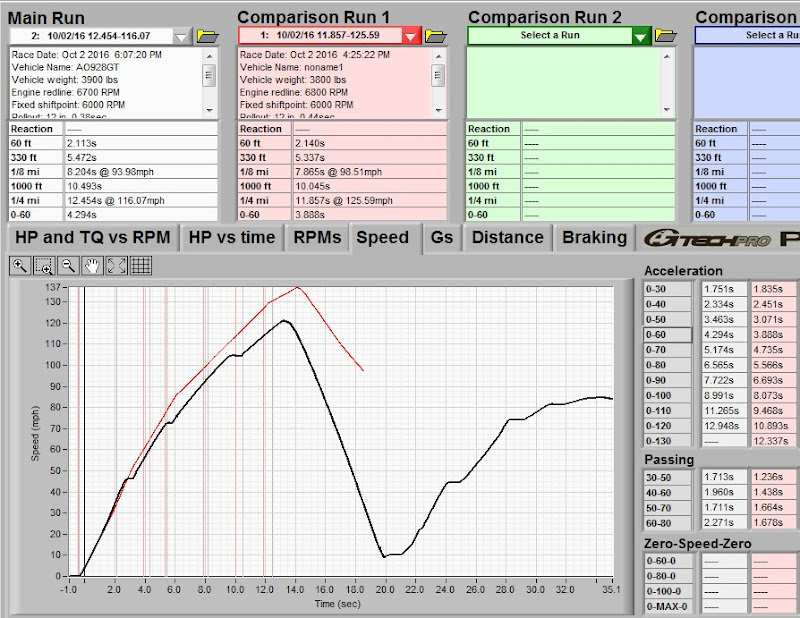This screenshot has width=800, height=618.
Task: Select the 50-70 Passing range
Action: (x=668, y=508)
